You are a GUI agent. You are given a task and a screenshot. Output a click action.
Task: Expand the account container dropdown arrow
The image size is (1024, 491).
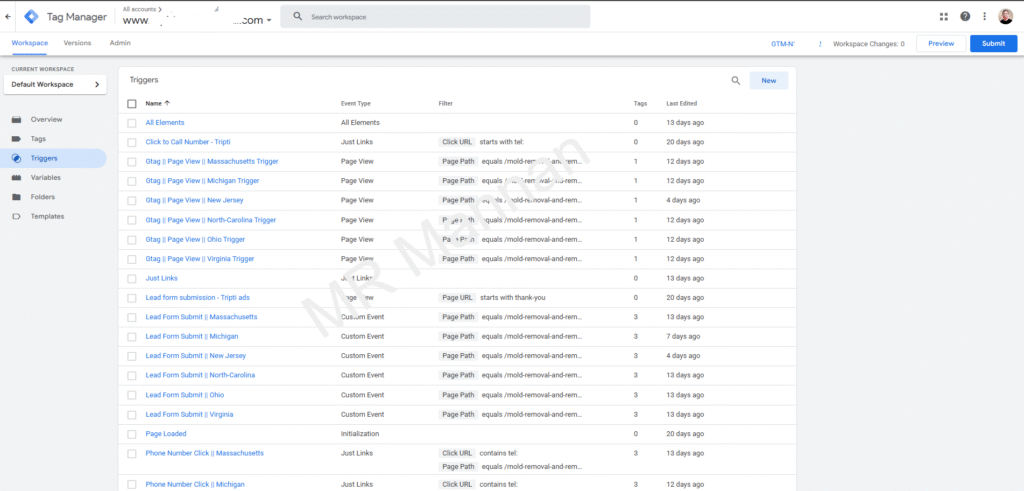269,21
